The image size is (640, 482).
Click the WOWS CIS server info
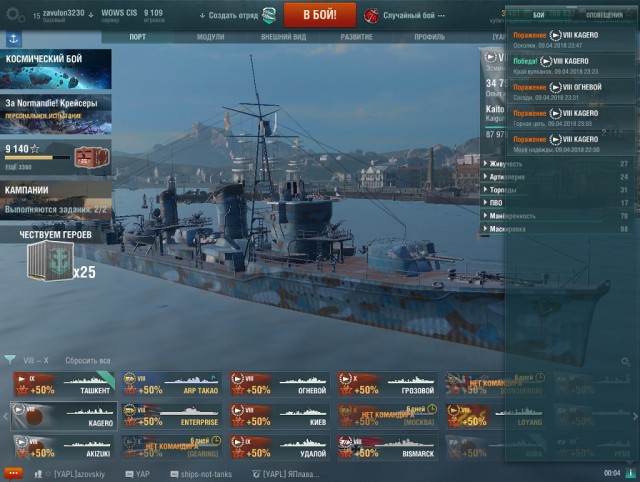(x=119, y=15)
